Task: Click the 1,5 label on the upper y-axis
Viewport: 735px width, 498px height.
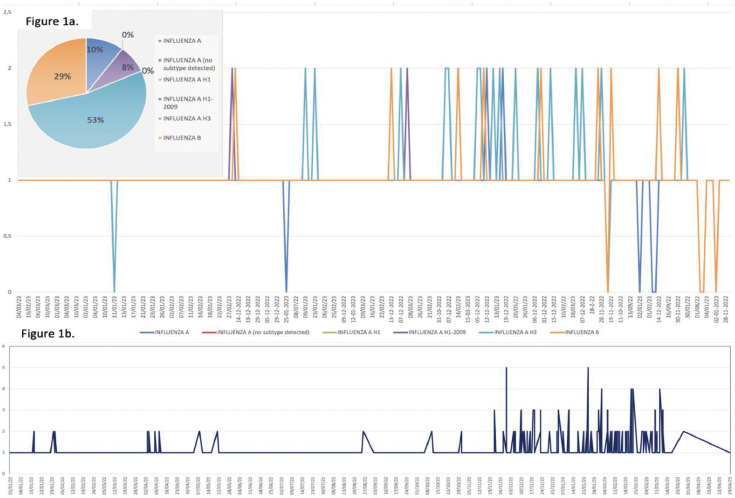Action: tap(8, 125)
